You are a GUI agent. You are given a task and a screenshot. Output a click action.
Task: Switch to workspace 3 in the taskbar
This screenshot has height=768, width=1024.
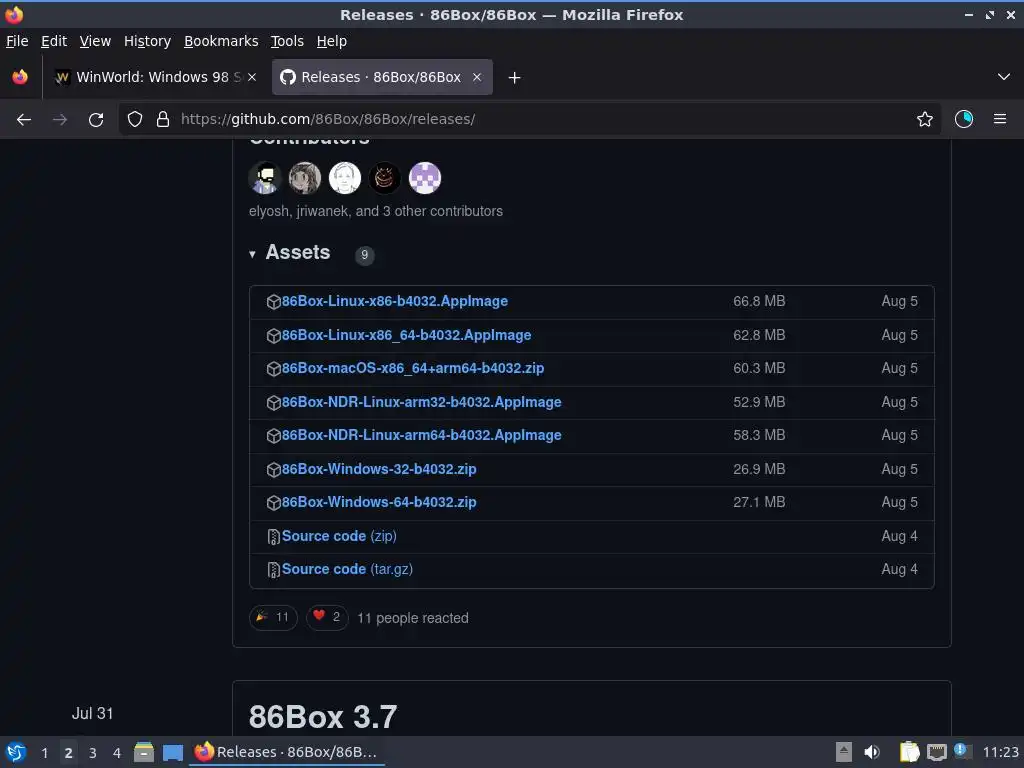(93, 753)
